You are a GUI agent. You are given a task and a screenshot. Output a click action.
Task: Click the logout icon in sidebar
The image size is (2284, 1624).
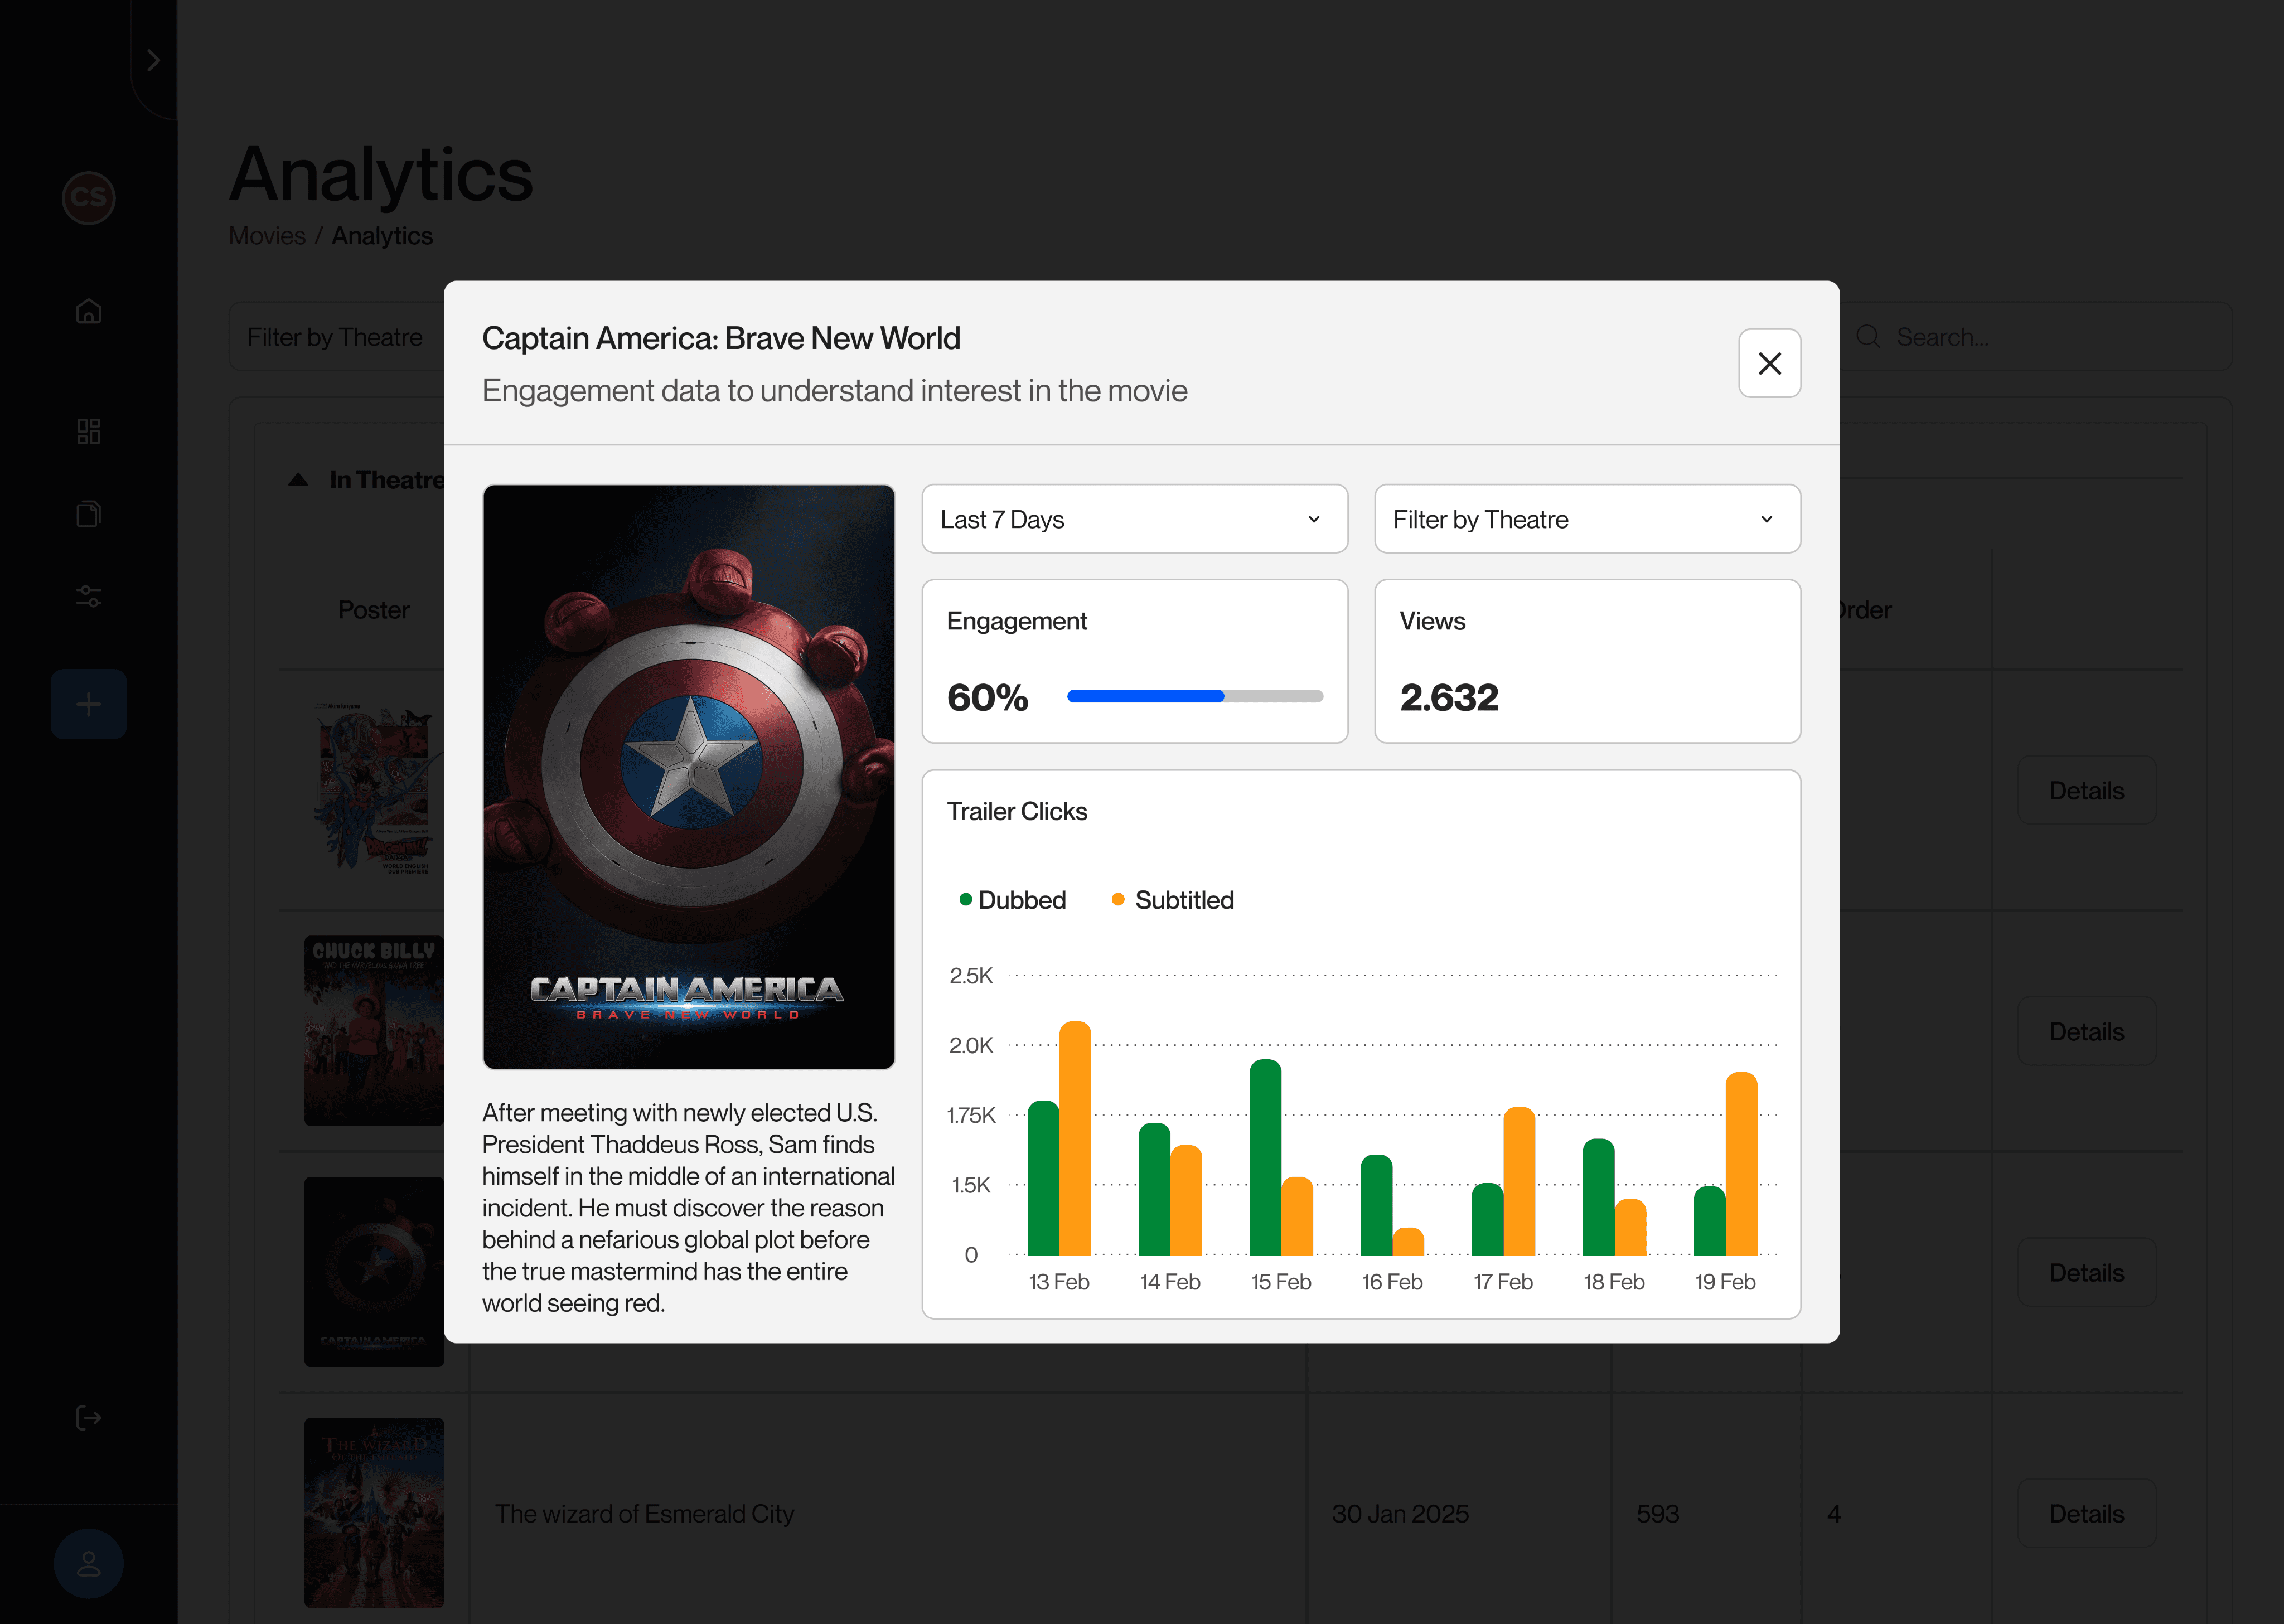(89, 1417)
